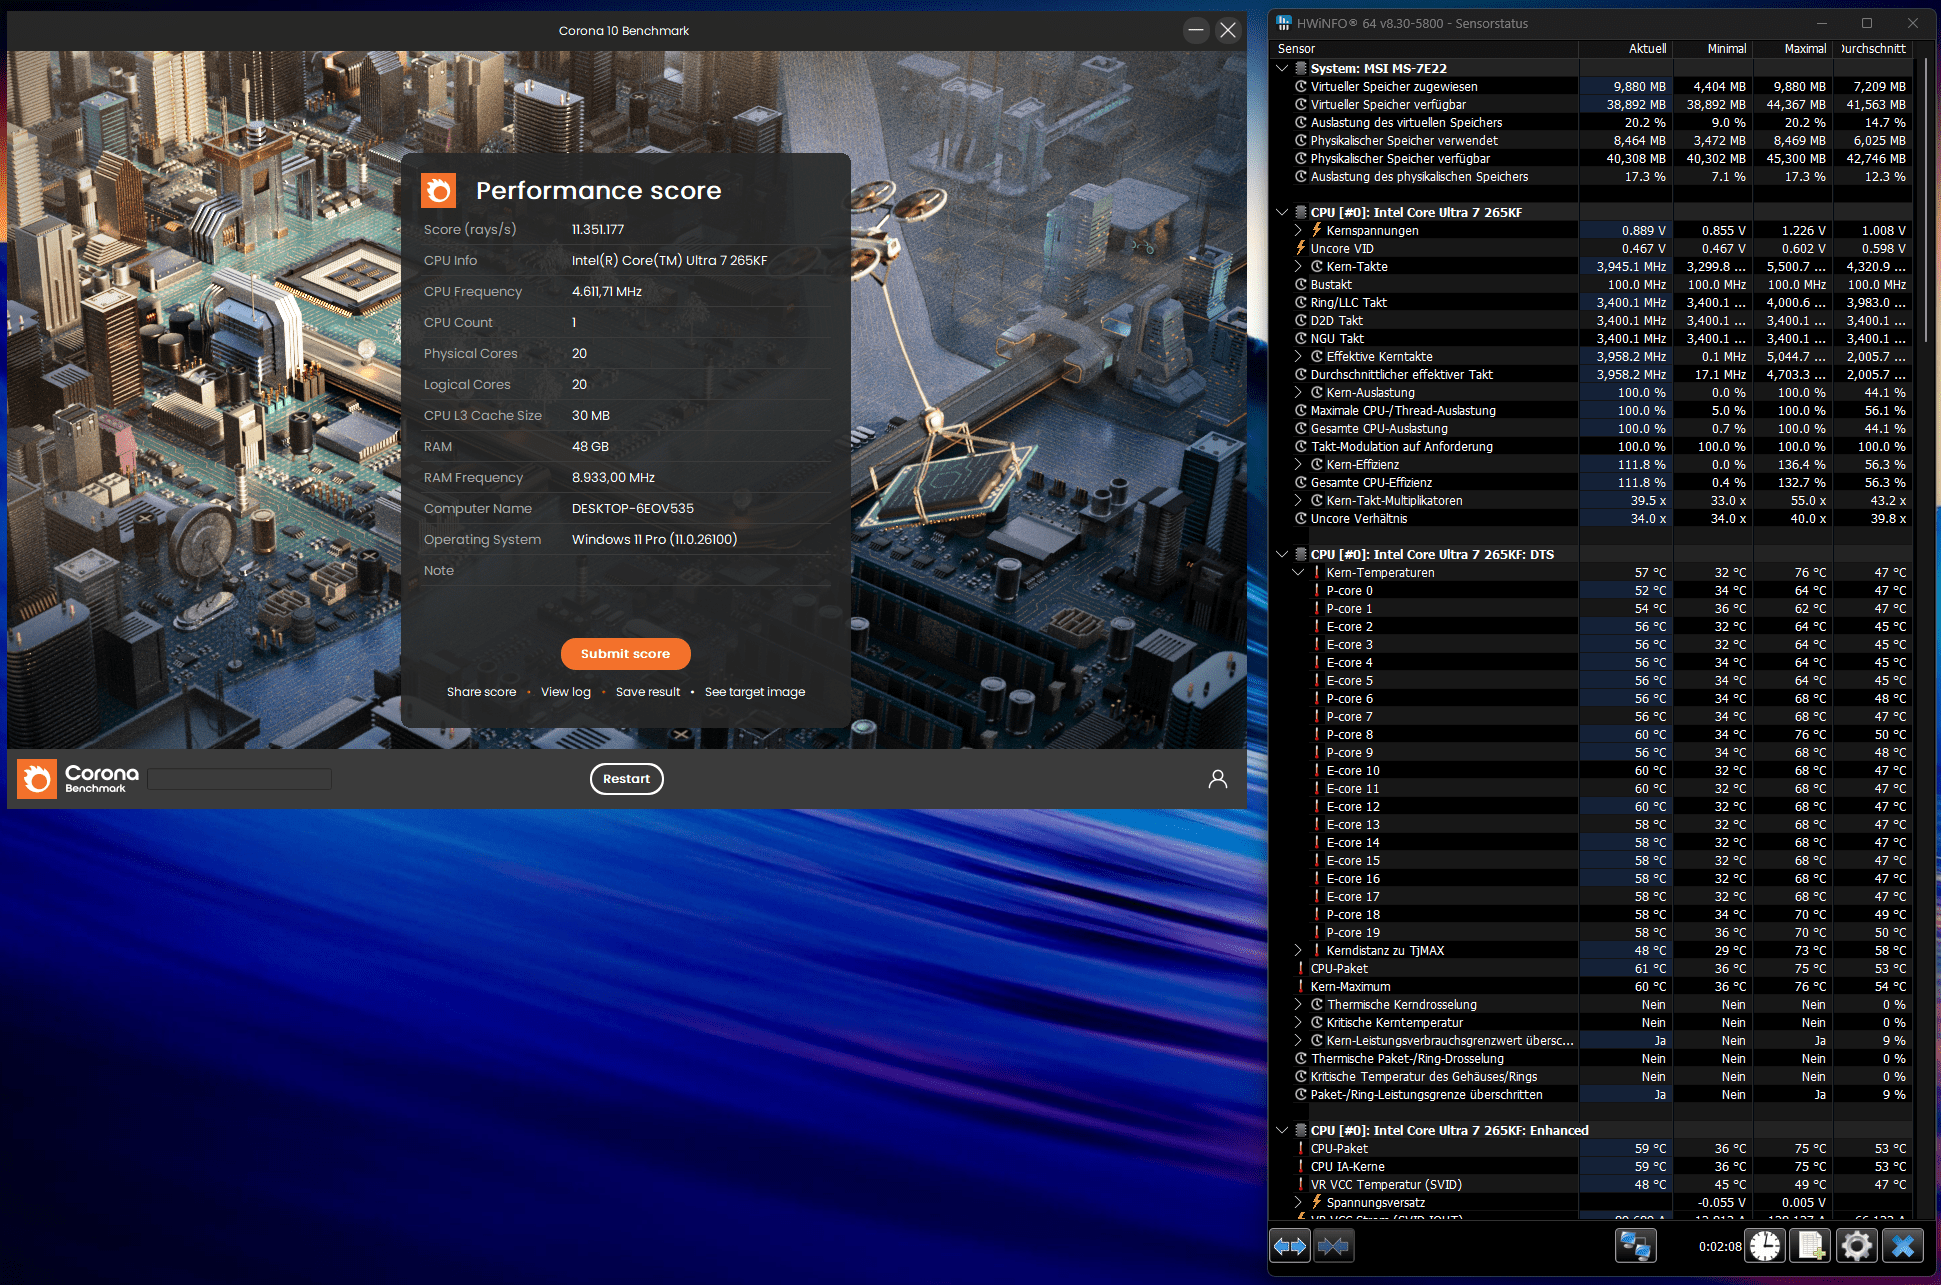Click the collapse columns arrows icon in HWiNFO
The width and height of the screenshot is (1941, 1285).
pos(1334,1246)
